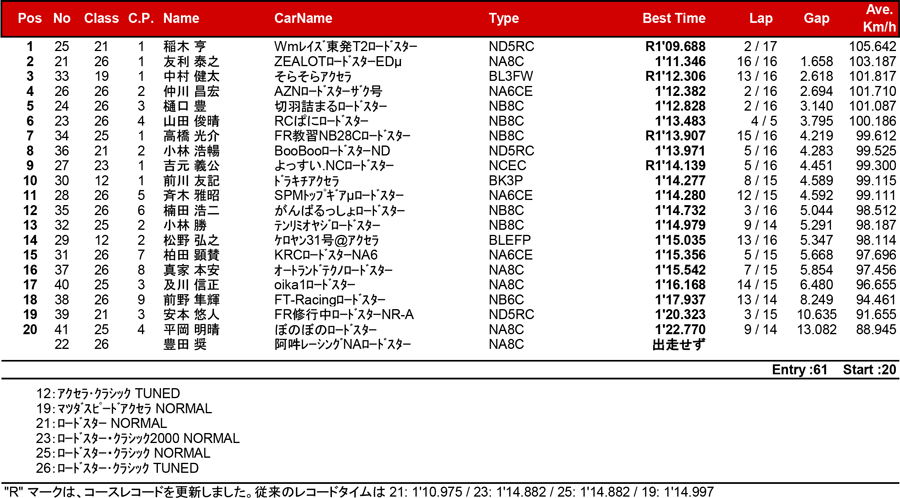Click the Class column header
This screenshot has height=498, width=900.
coord(101,18)
